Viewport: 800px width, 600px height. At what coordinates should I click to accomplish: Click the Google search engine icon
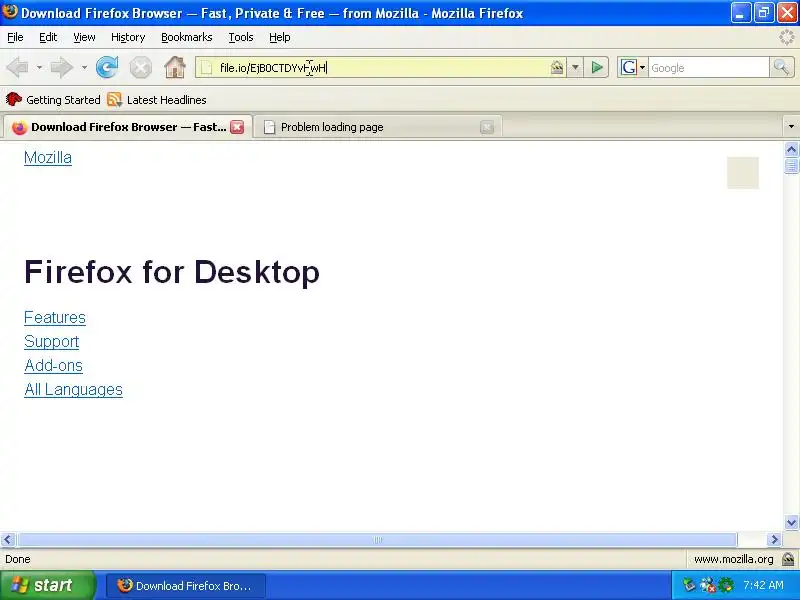pos(629,67)
